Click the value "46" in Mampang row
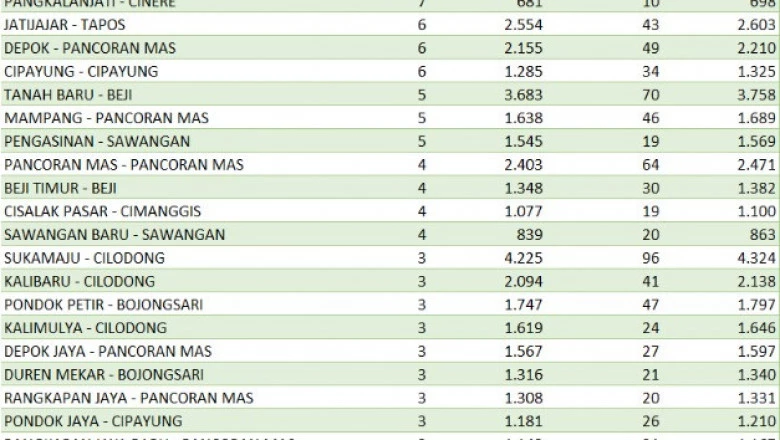Screen dimensions: 780x440 651,118
